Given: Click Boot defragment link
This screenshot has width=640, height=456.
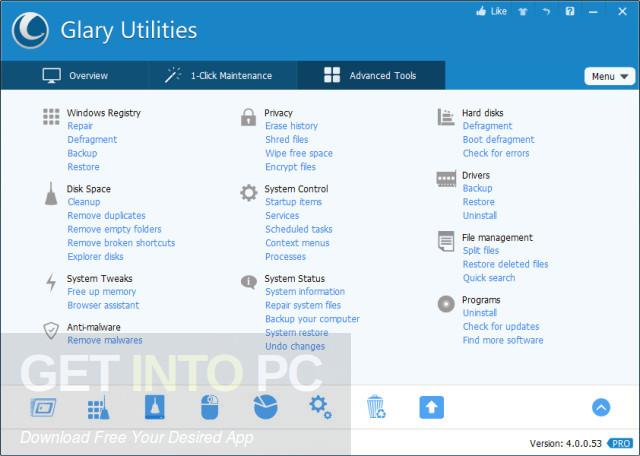Looking at the screenshot, I should pyautogui.click(x=498, y=140).
